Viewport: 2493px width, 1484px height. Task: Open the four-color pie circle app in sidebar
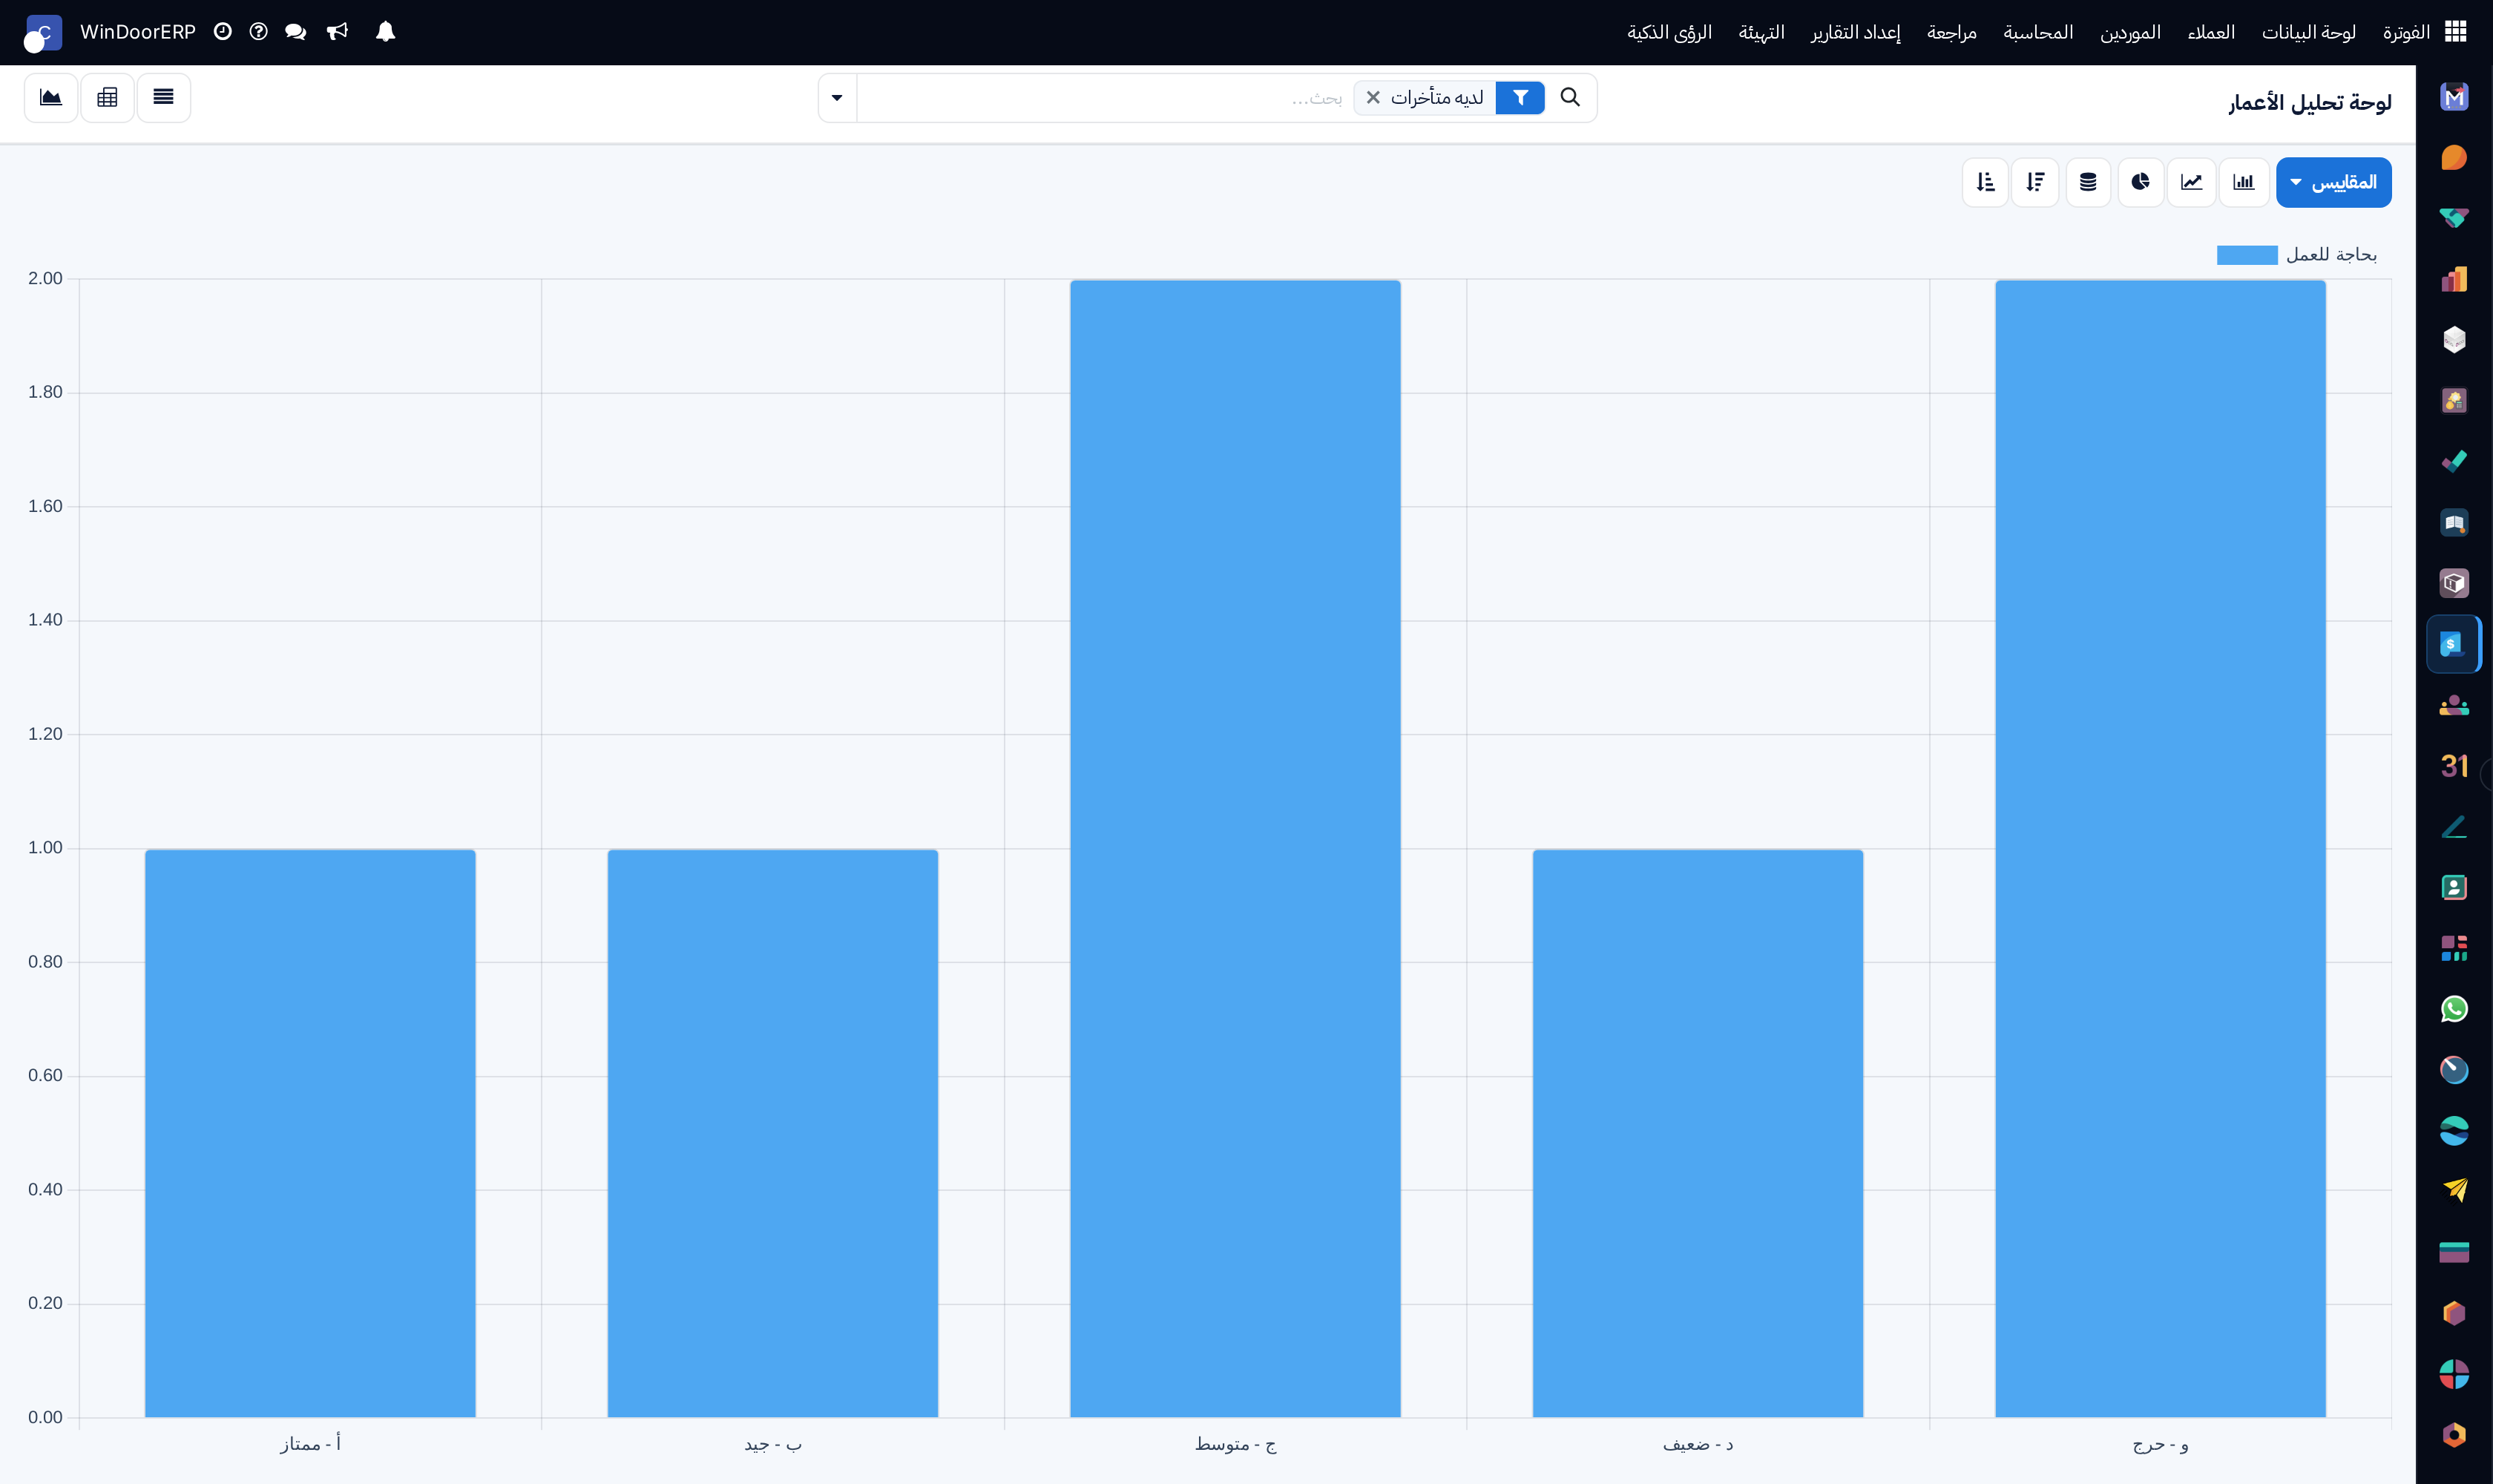tap(2454, 1374)
